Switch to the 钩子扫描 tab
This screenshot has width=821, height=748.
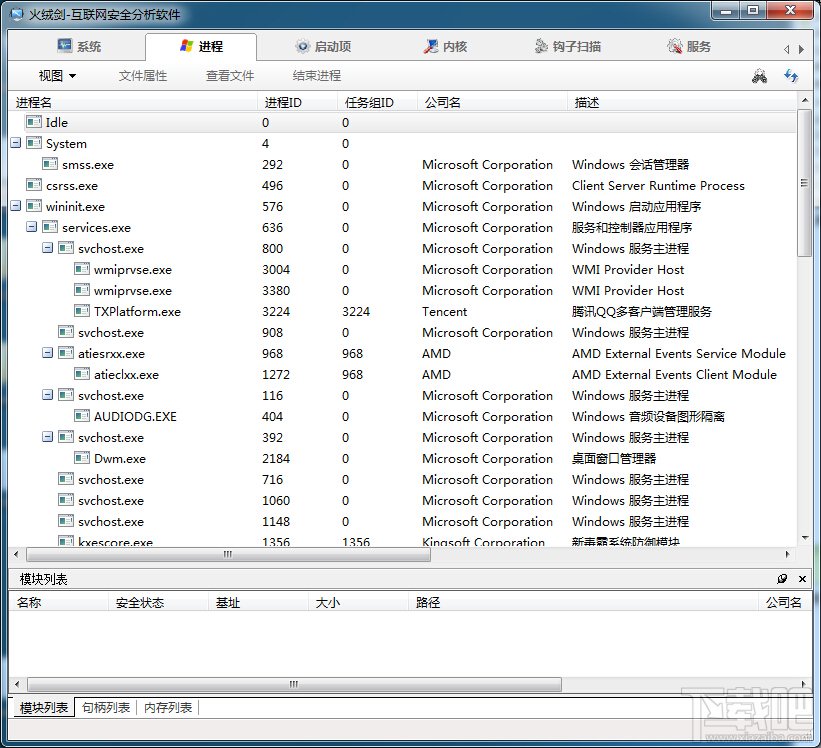pos(568,47)
